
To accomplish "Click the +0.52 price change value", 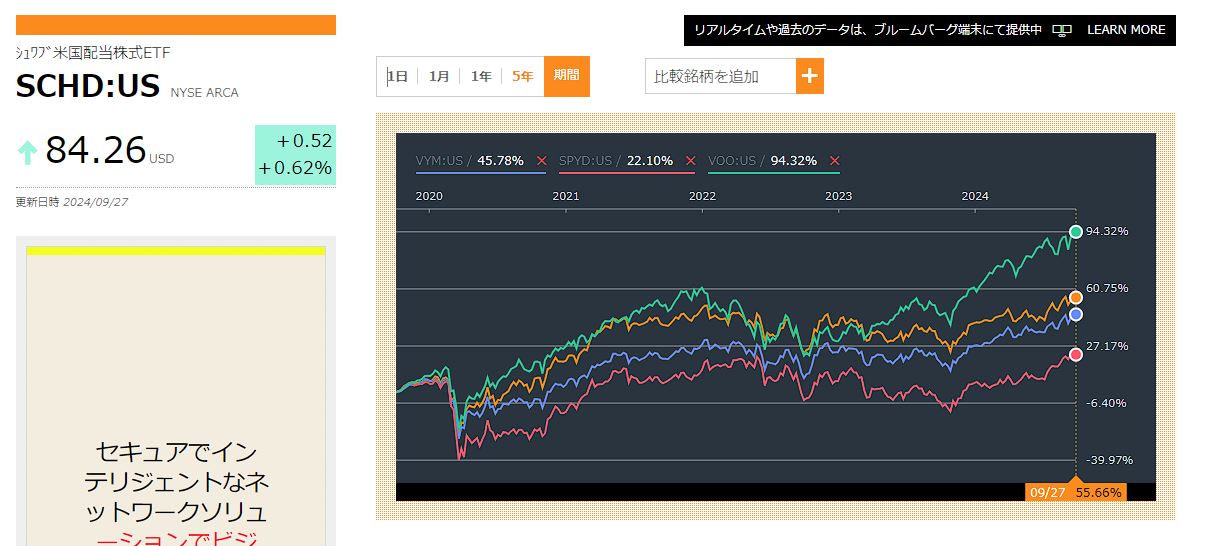I will click(x=304, y=141).
